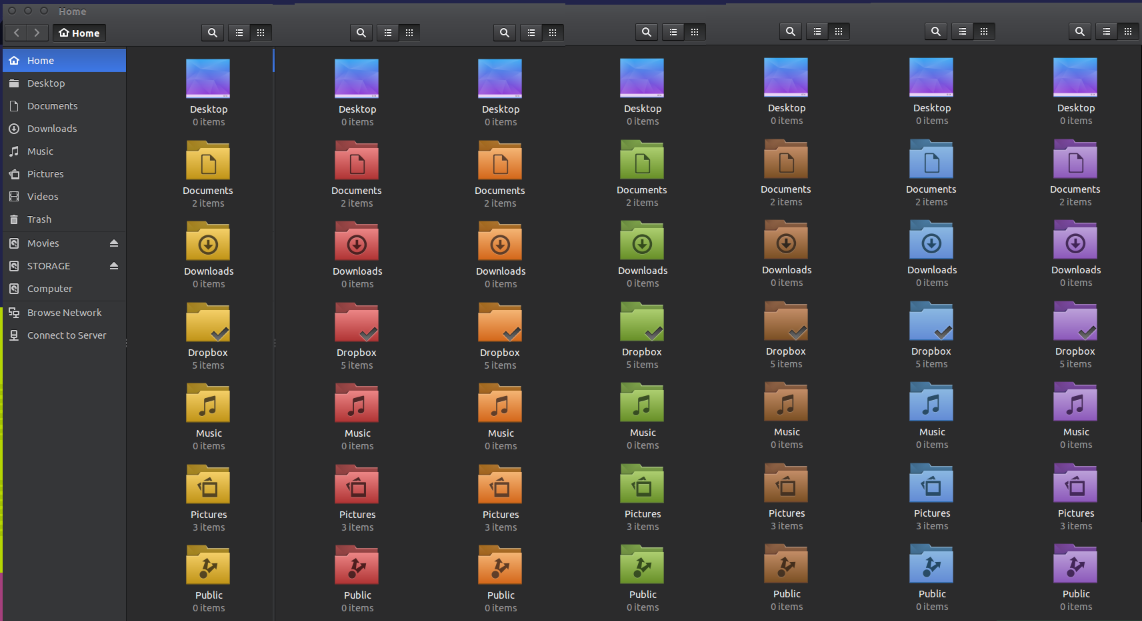Image resolution: width=1142 pixels, height=621 pixels.
Task: Open Trash from the sidebar
Action: coord(64,219)
